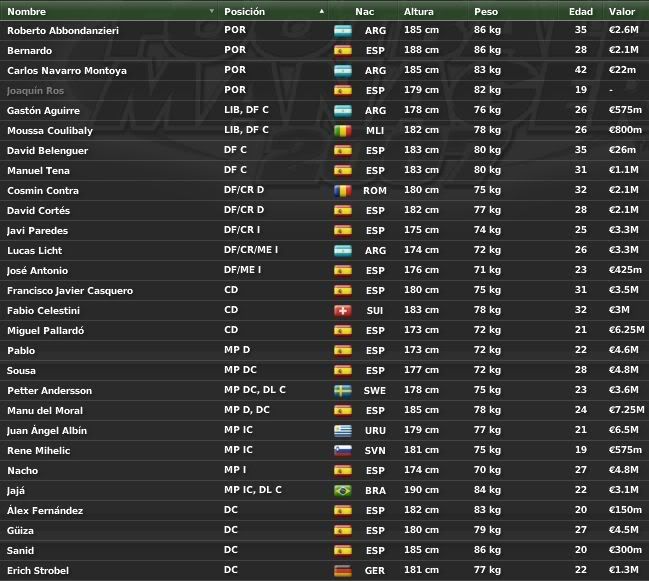Click Gastón Aguirre's Argentina flag
The image size is (649, 581).
click(x=343, y=111)
